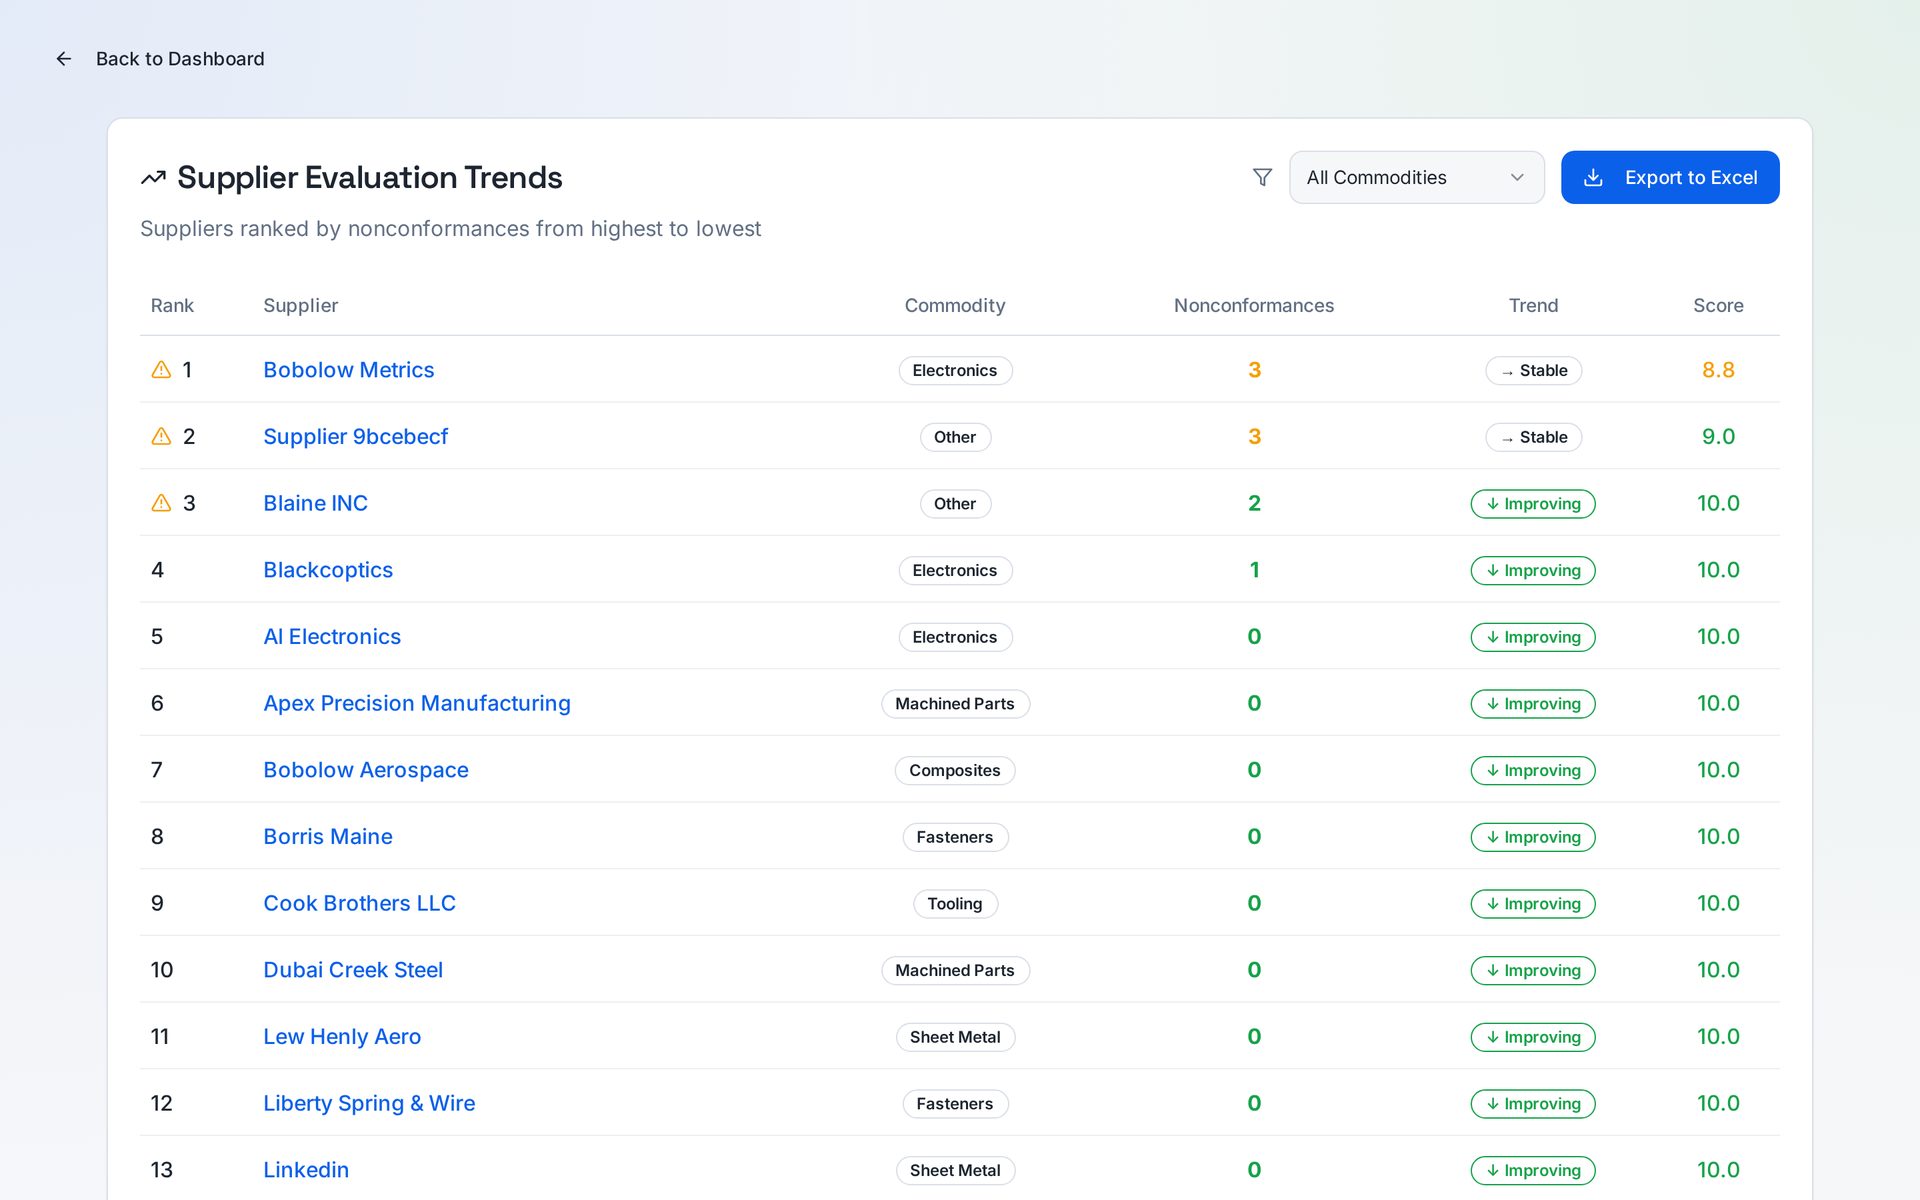
Task: Open Dubai Creek Steel link
Action: click(353, 970)
